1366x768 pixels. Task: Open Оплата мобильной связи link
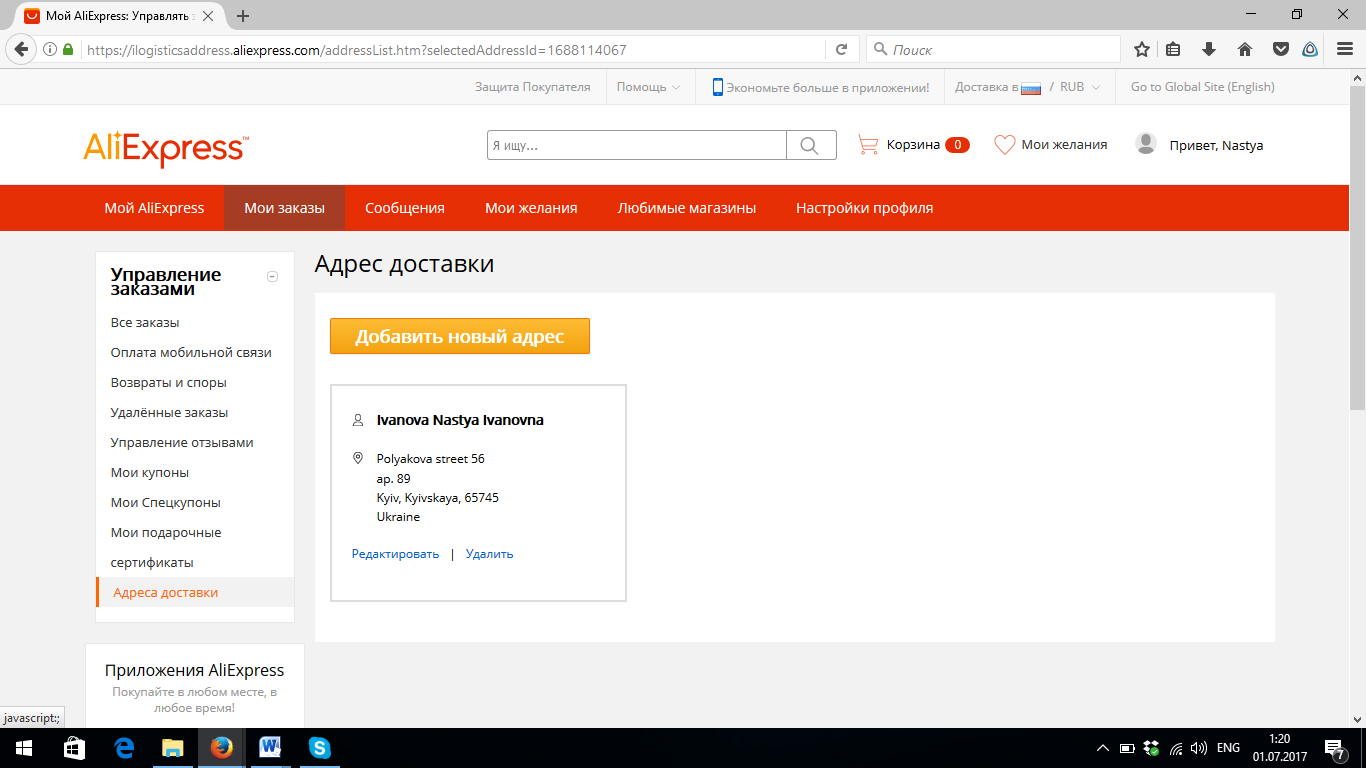191,353
